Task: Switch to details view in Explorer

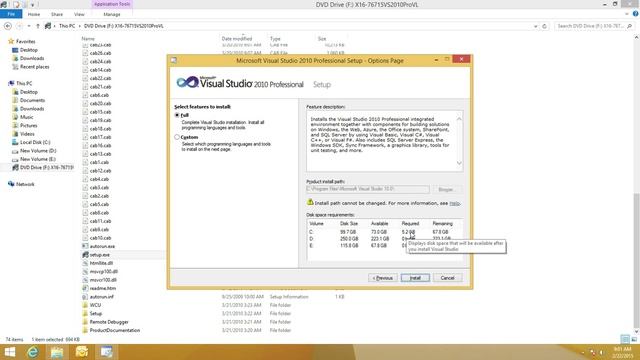Action: (625, 339)
